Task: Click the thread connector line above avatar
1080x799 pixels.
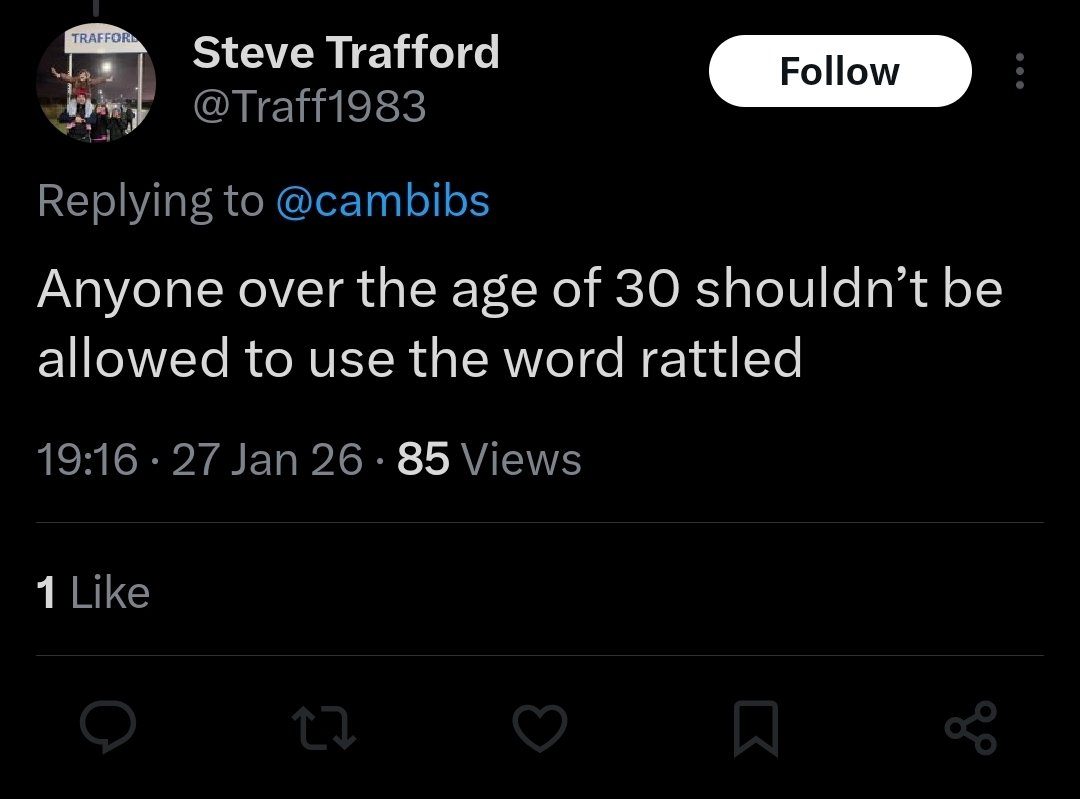Action: [x=96, y=8]
